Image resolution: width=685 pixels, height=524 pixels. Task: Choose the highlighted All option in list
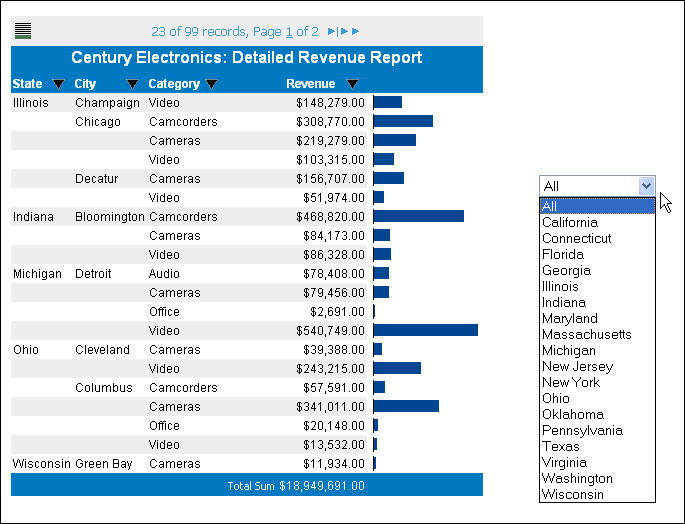551,206
